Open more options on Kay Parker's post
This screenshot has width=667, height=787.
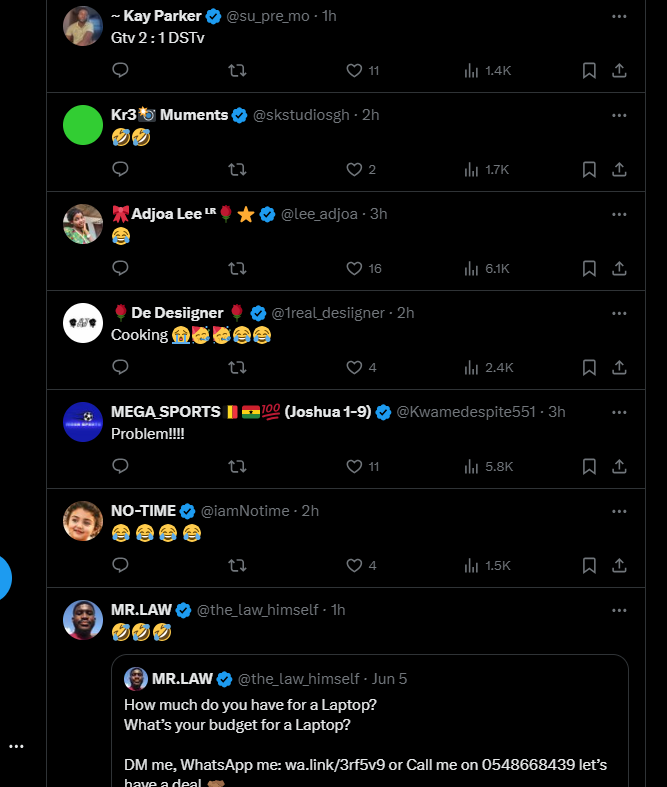click(619, 17)
